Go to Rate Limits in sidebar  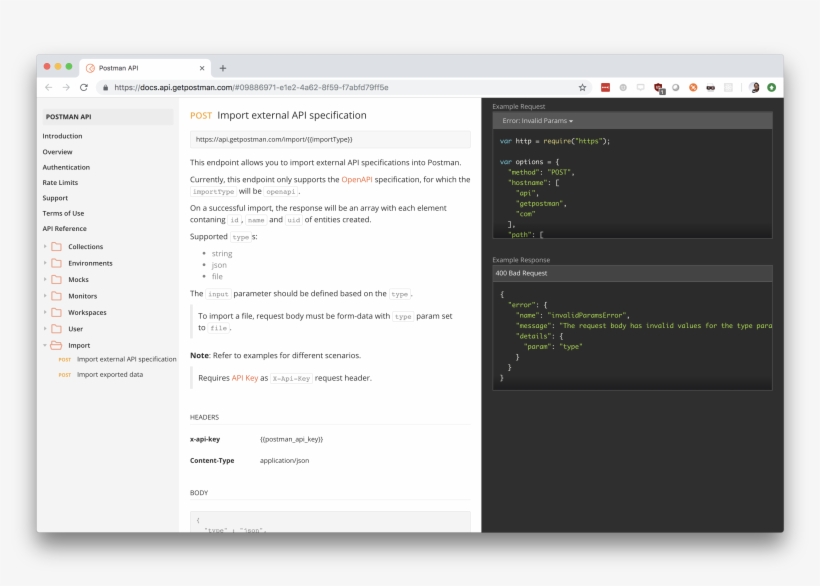click(60, 183)
